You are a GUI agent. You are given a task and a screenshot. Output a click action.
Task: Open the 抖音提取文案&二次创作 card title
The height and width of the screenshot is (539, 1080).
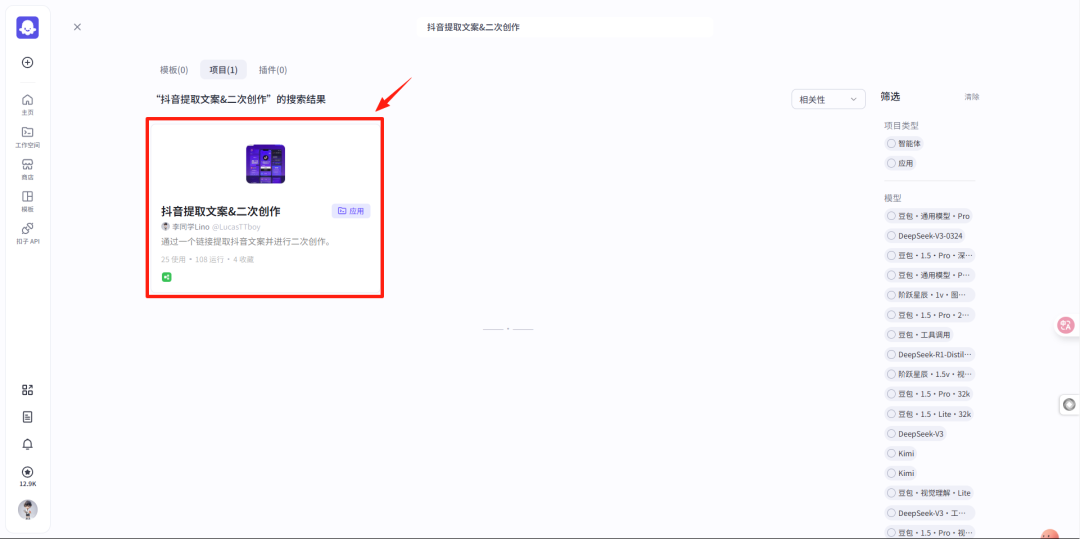click(x=220, y=211)
